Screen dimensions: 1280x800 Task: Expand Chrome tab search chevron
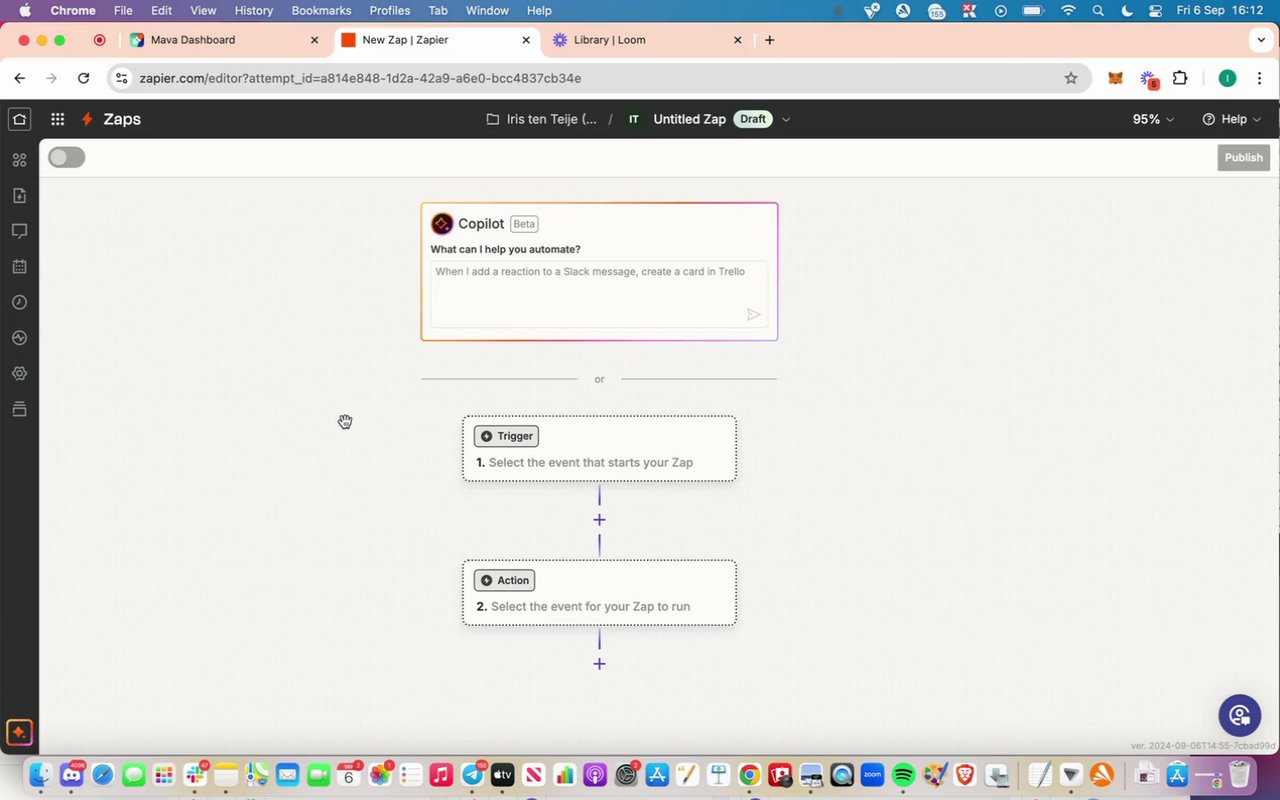1261,40
